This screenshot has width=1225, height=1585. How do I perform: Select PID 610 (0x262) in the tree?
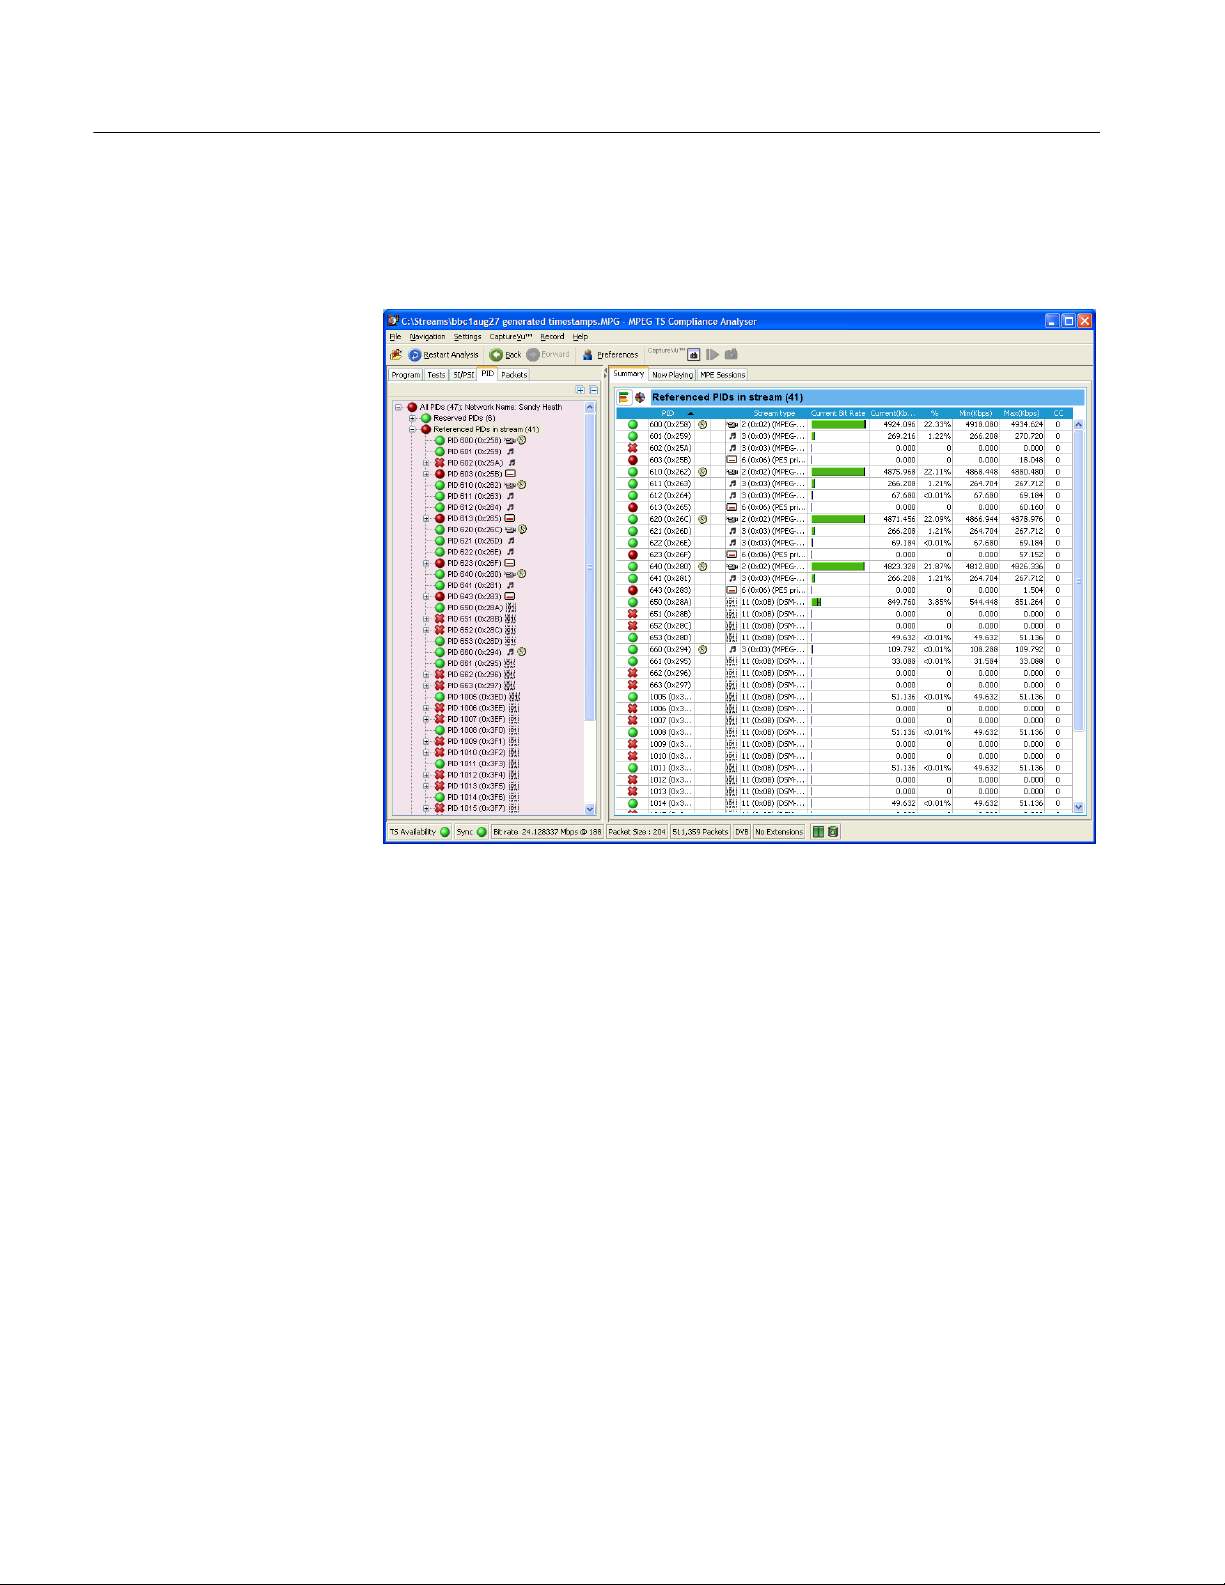point(474,485)
